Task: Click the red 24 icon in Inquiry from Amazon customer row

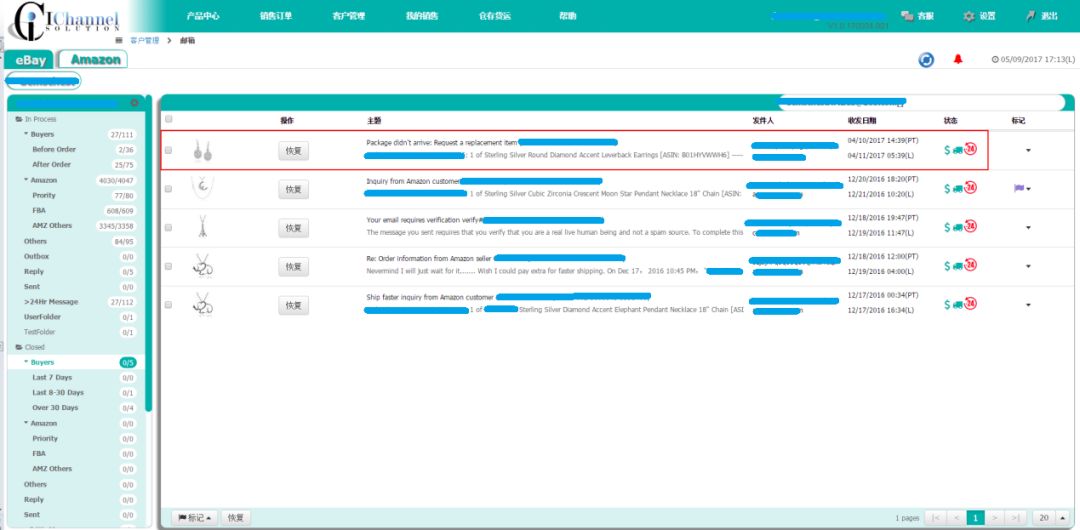Action: 970,187
